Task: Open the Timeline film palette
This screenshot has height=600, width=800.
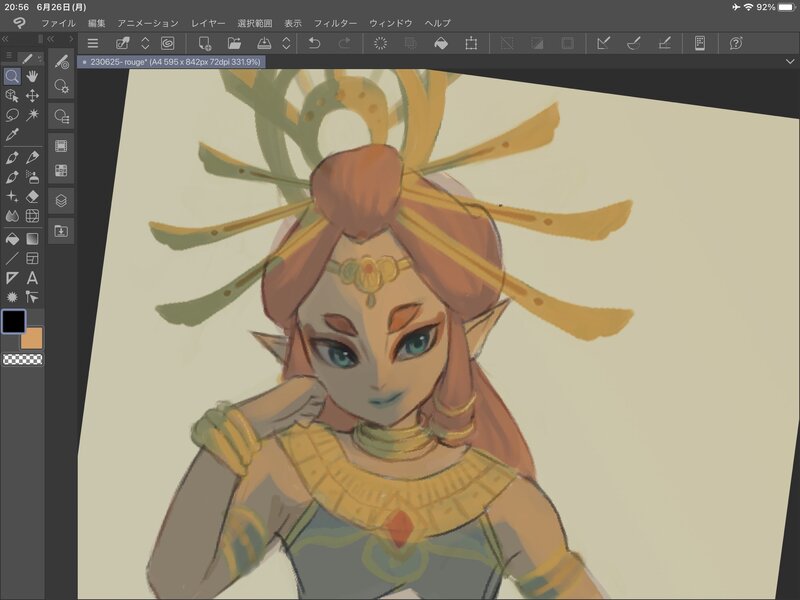Action: tap(61, 146)
